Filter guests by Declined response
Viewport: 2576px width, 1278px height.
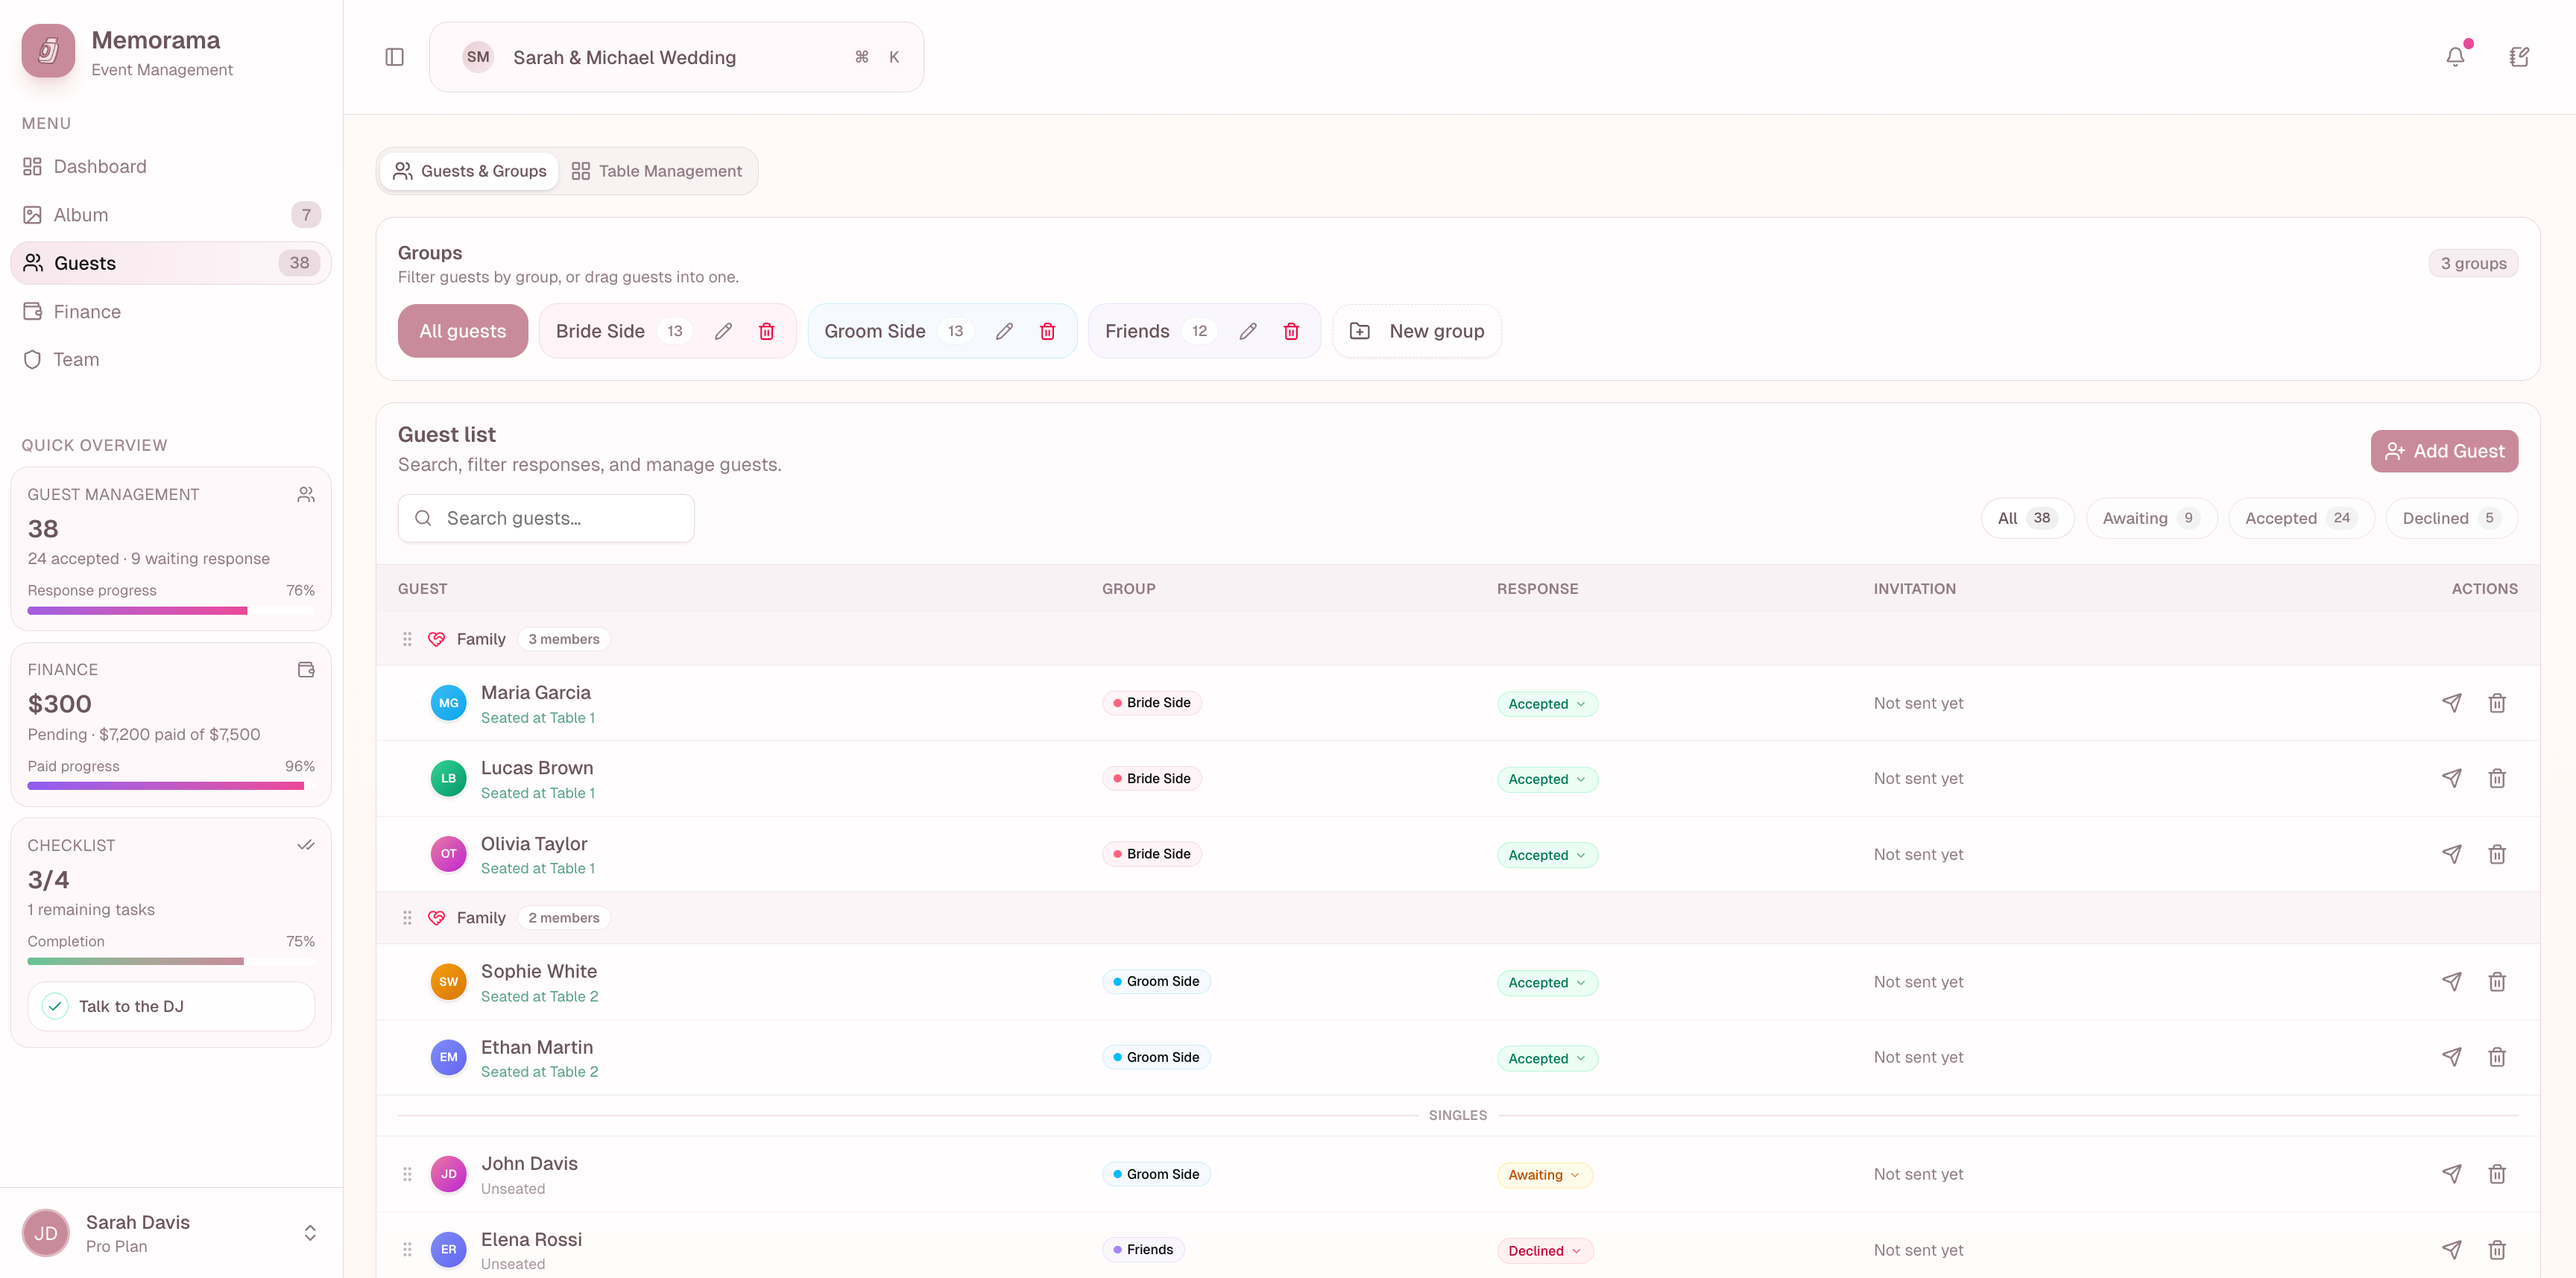[2451, 518]
